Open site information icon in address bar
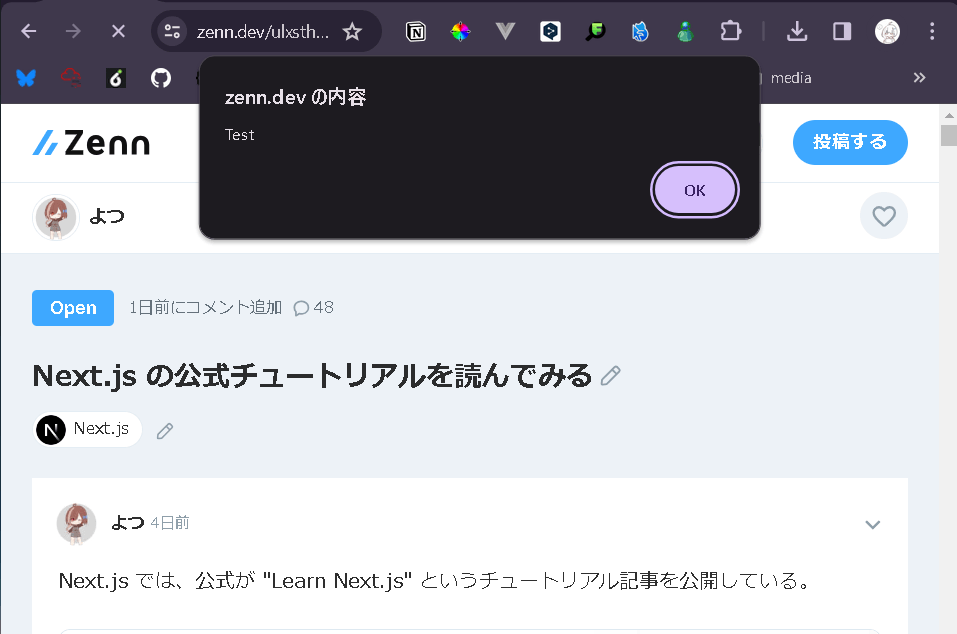 click(173, 31)
